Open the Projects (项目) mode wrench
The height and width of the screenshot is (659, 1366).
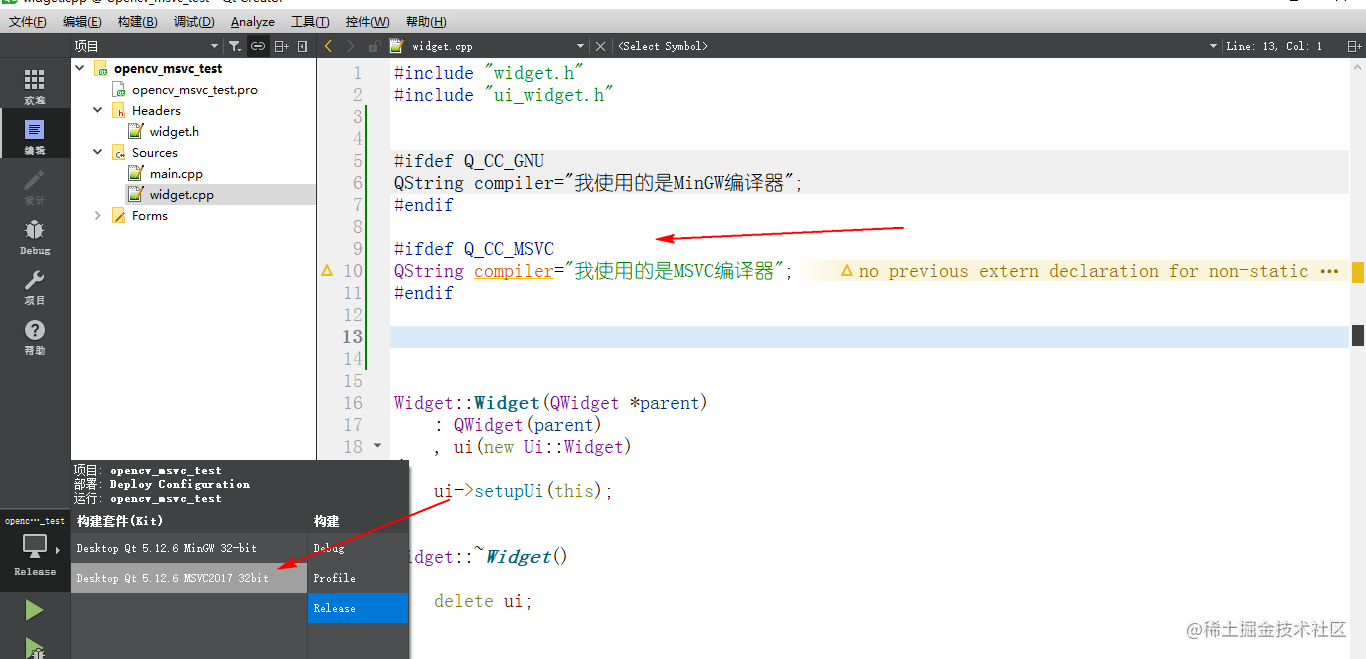(35, 286)
